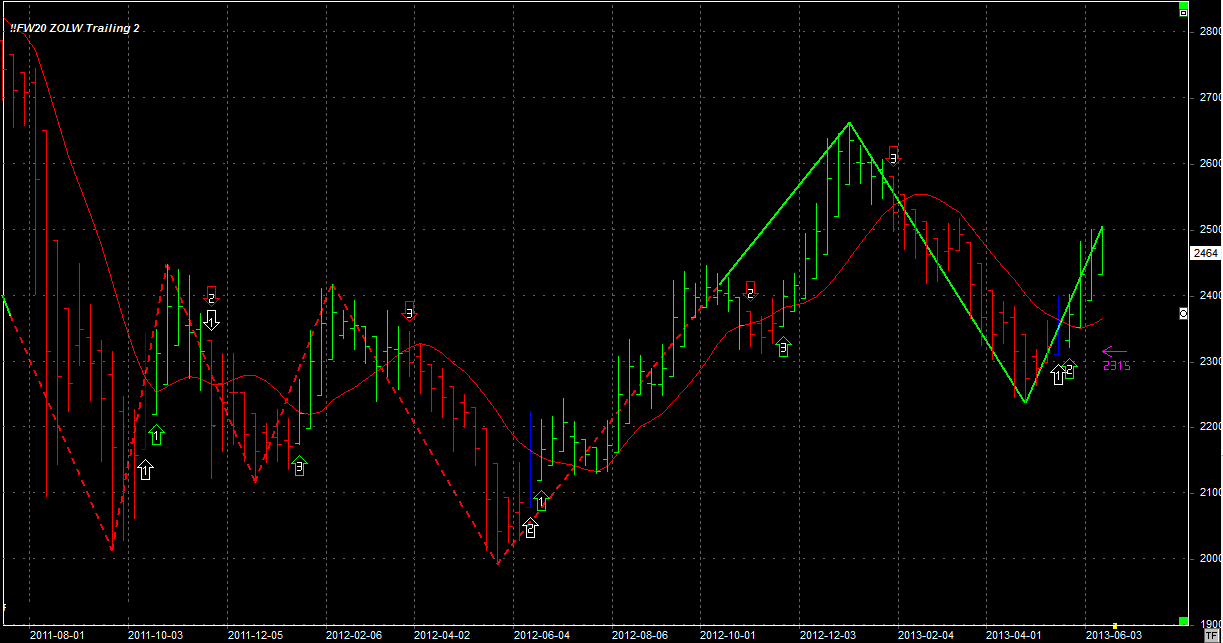Click the magenta arrow marking 2315
1223x643 pixels.
coord(1114,351)
